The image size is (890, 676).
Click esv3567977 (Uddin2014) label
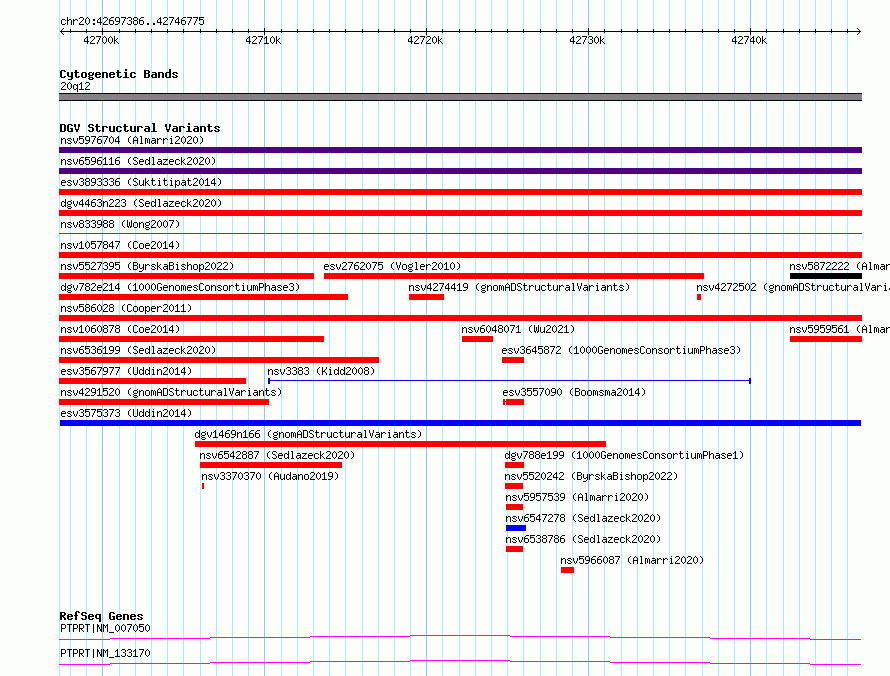pyautogui.click(x=126, y=371)
